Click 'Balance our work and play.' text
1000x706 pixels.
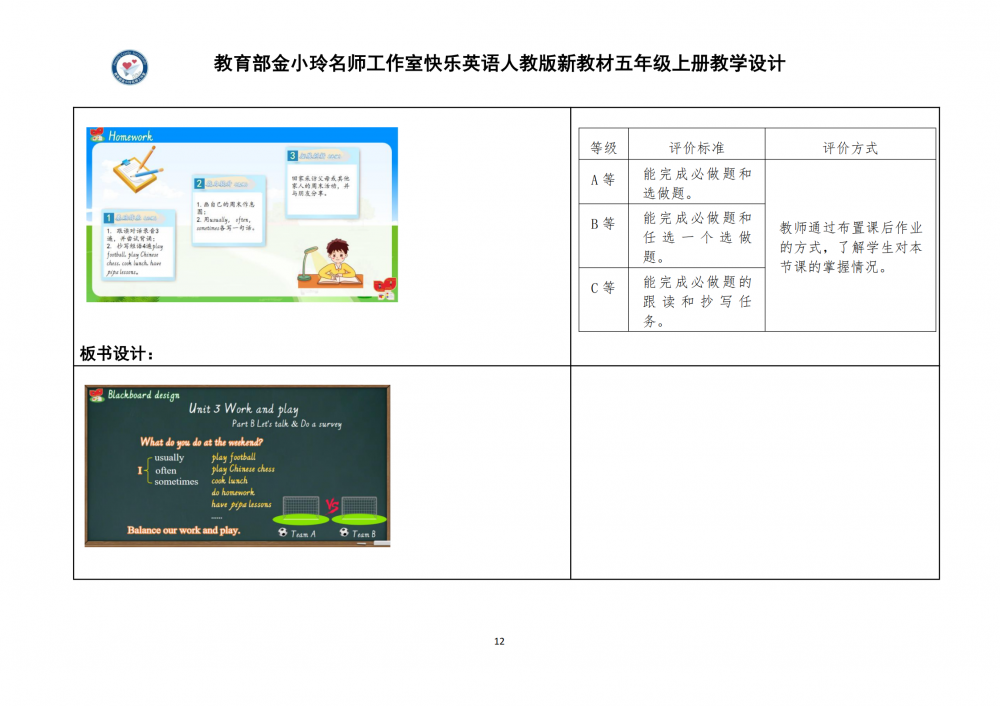[184, 530]
